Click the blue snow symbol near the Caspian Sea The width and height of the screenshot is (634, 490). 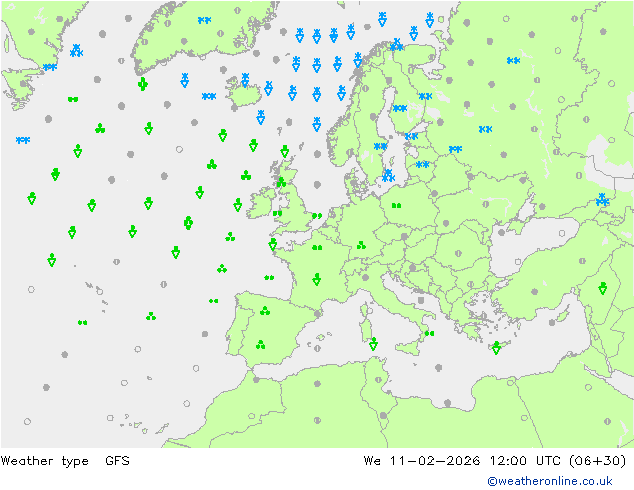tap(602, 200)
